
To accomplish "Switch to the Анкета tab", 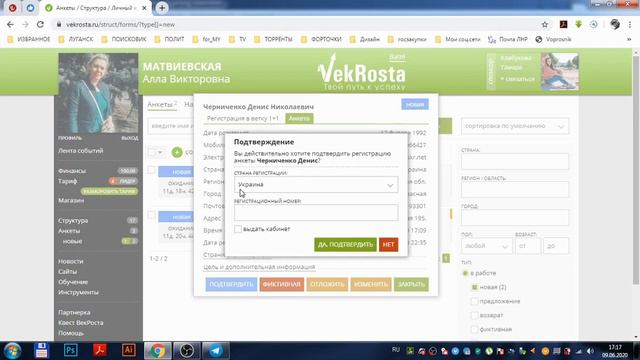I will pyautogui.click(x=299, y=118).
